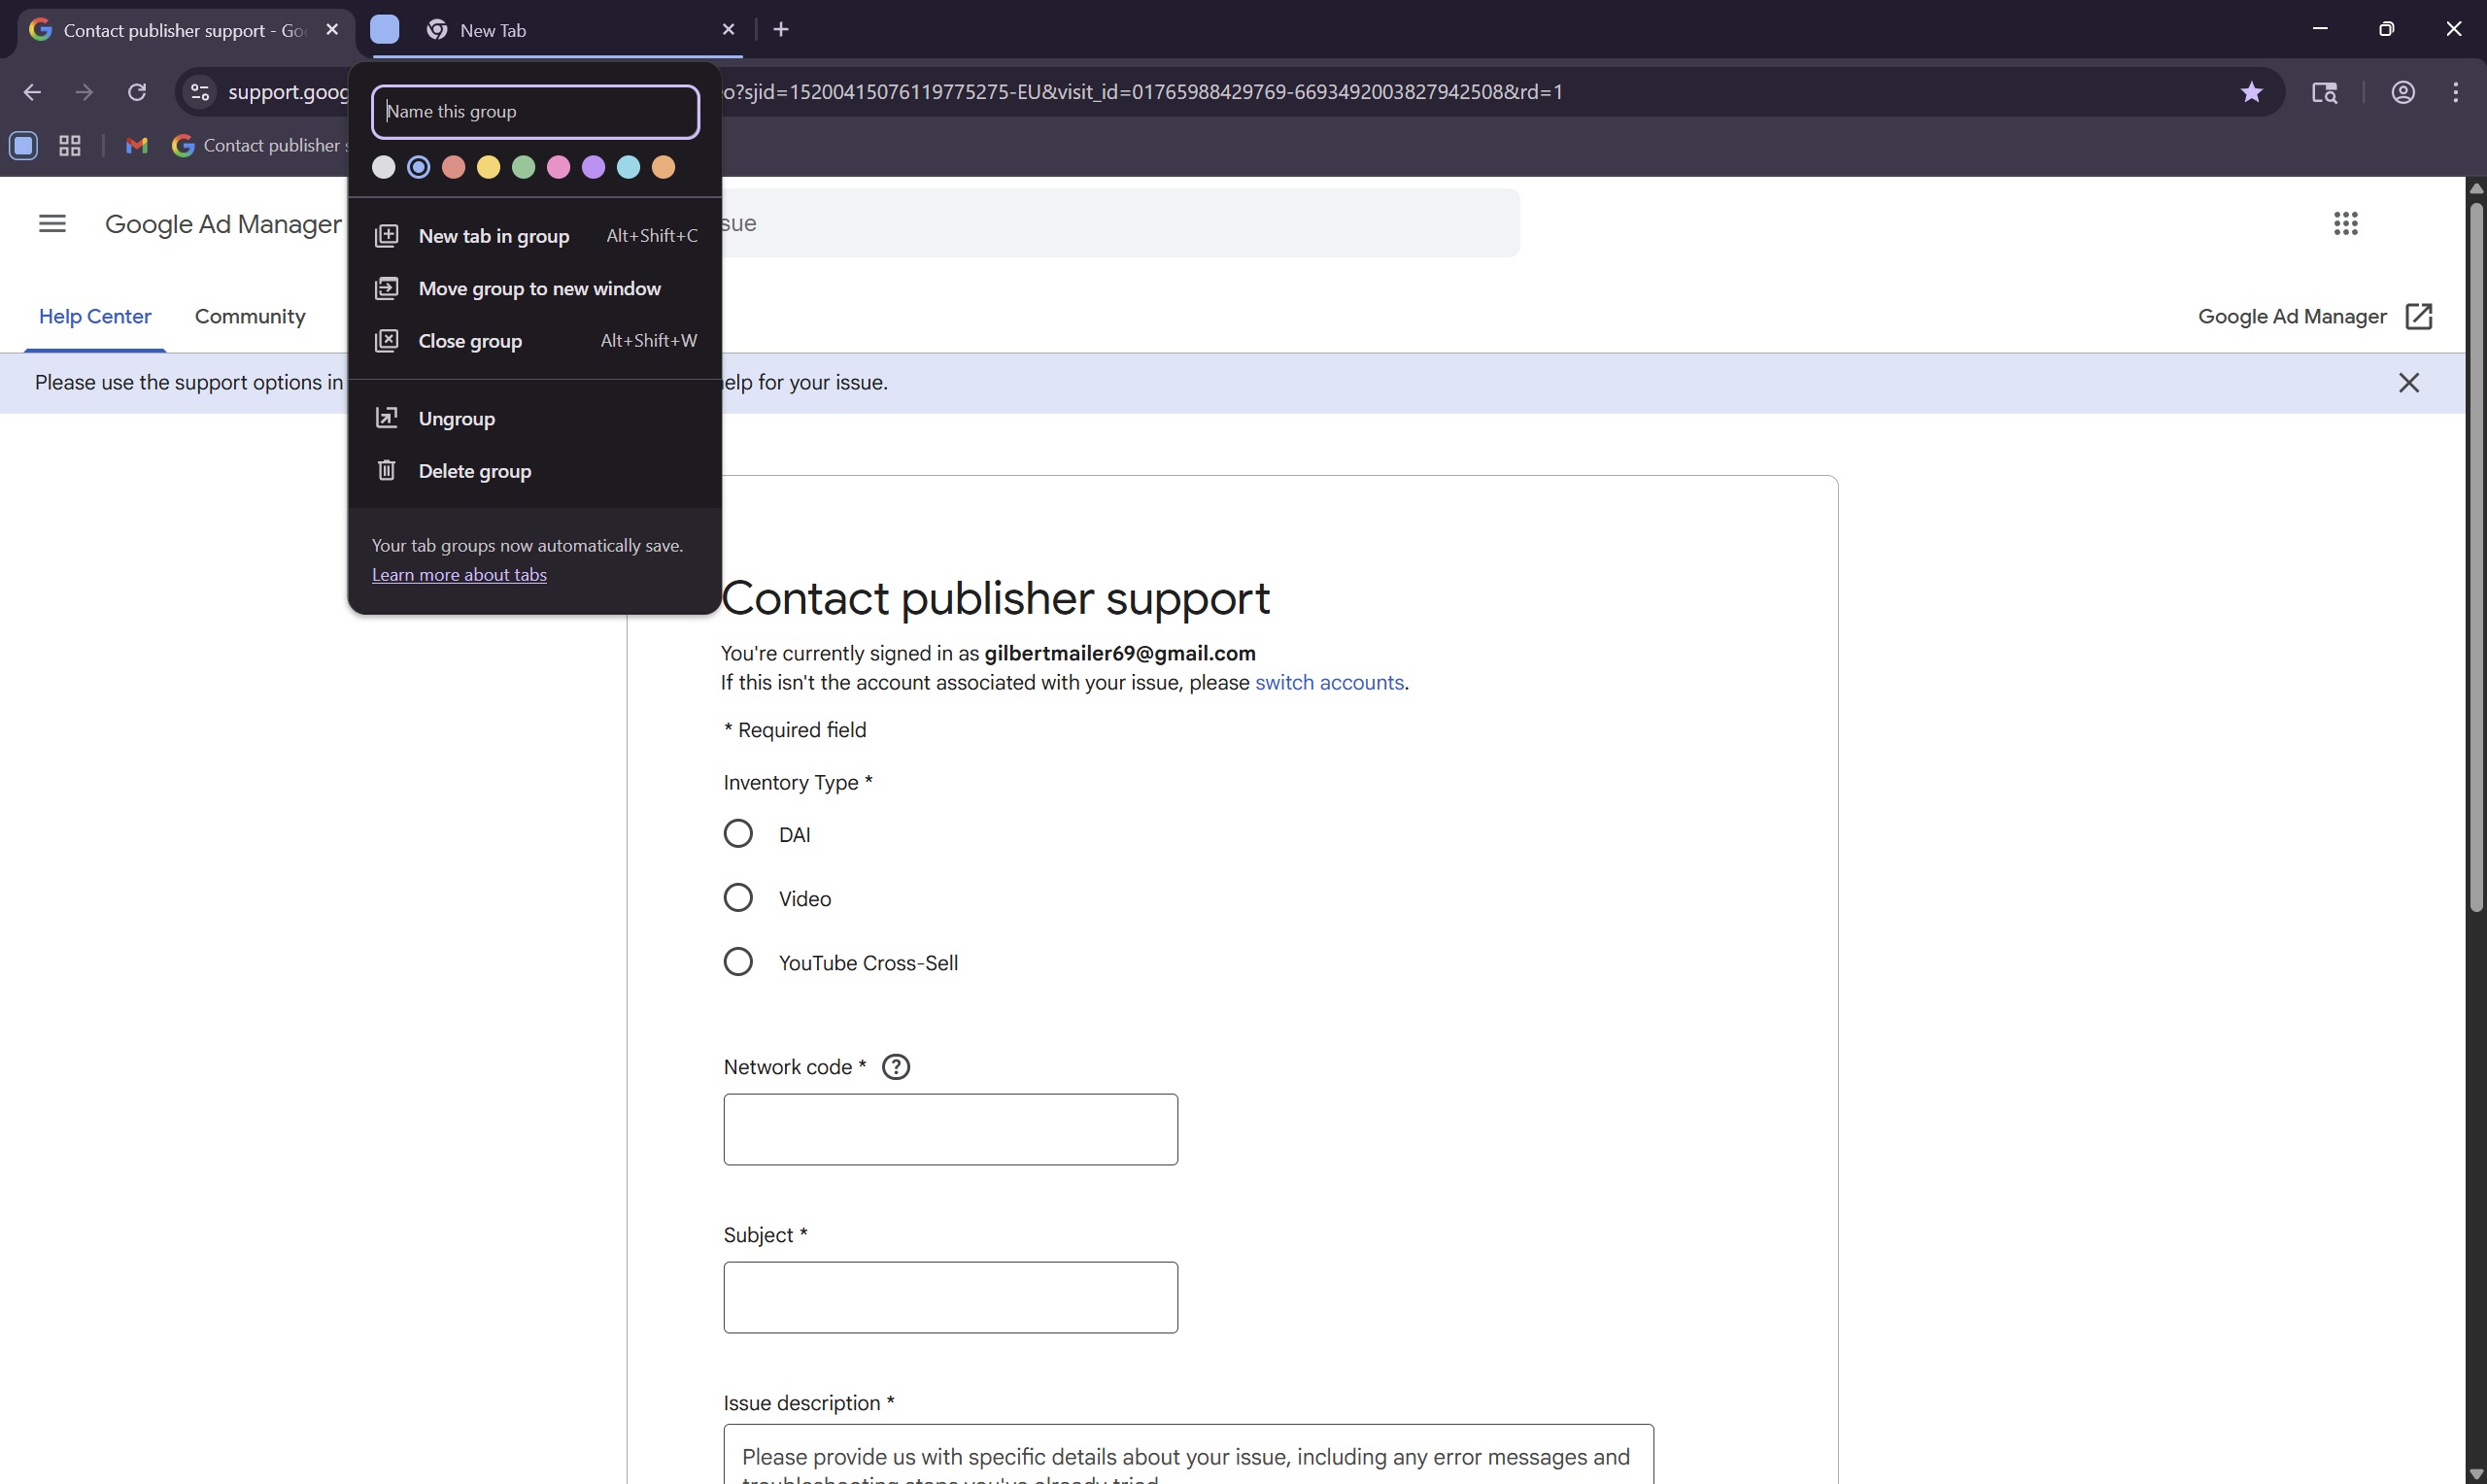Open Gmail bookmark icon
2487x1484 pixels.
click(137, 146)
